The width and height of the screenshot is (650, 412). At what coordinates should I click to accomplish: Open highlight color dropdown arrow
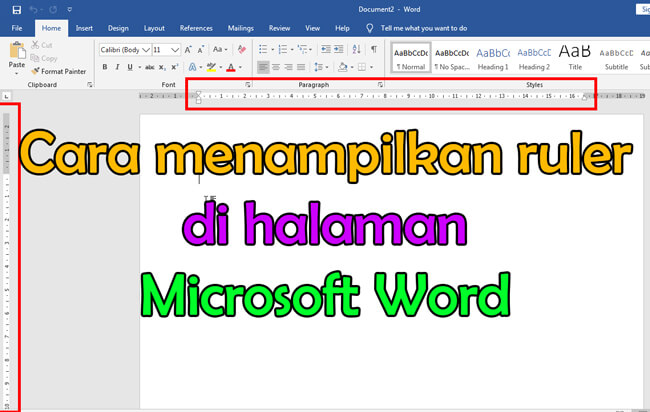click(x=221, y=67)
